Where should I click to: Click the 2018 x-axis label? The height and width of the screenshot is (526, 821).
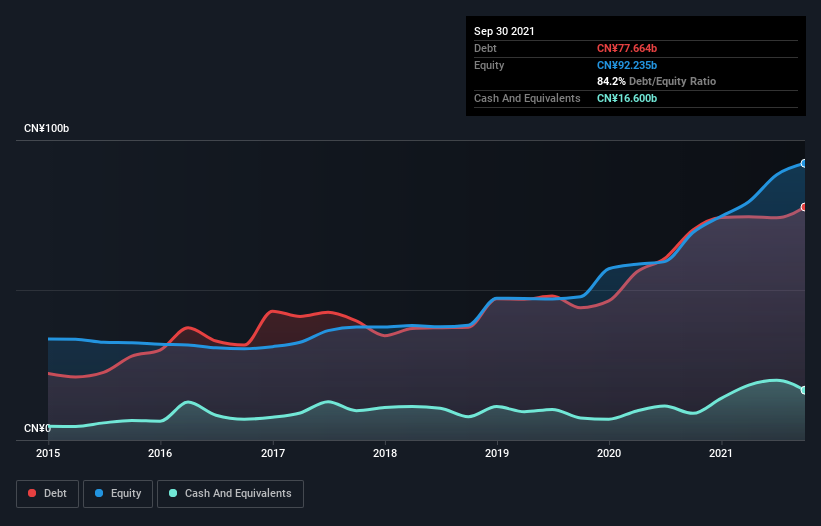pyautogui.click(x=385, y=453)
